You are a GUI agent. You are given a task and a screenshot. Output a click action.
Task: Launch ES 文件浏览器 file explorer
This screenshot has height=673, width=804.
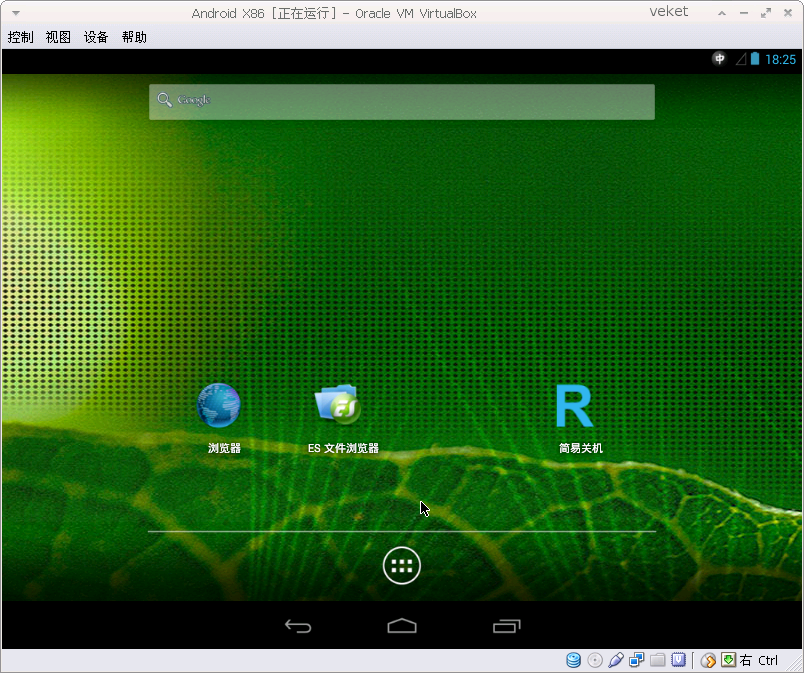(343, 417)
